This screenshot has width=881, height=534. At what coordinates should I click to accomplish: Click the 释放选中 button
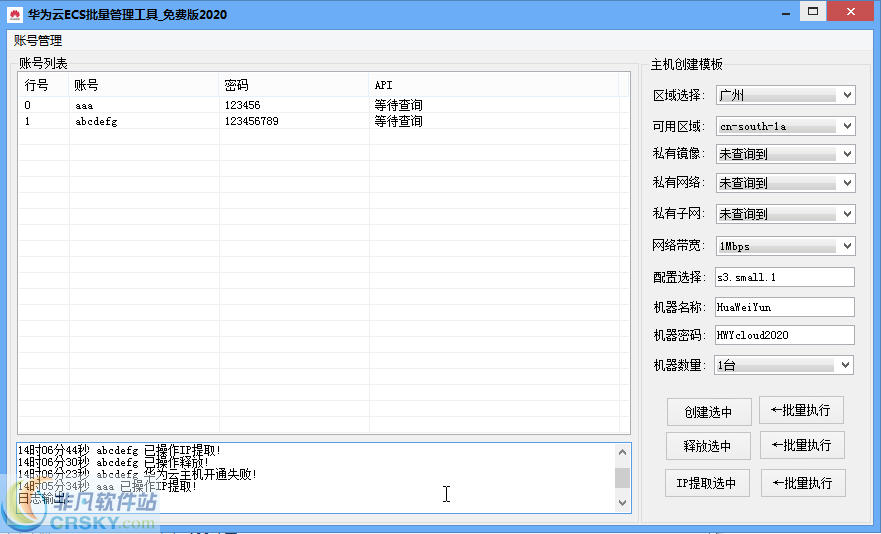708,446
